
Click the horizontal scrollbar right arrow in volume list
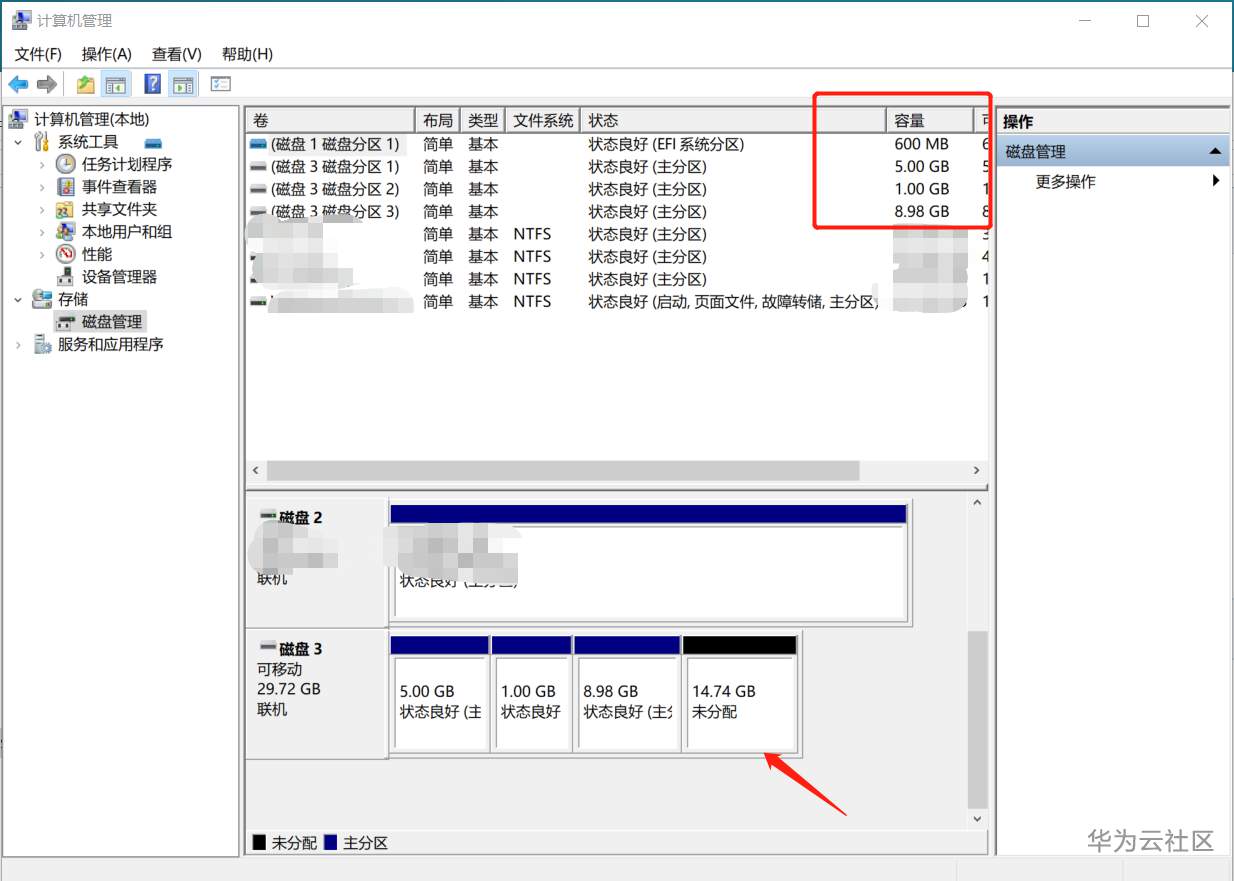(977, 470)
